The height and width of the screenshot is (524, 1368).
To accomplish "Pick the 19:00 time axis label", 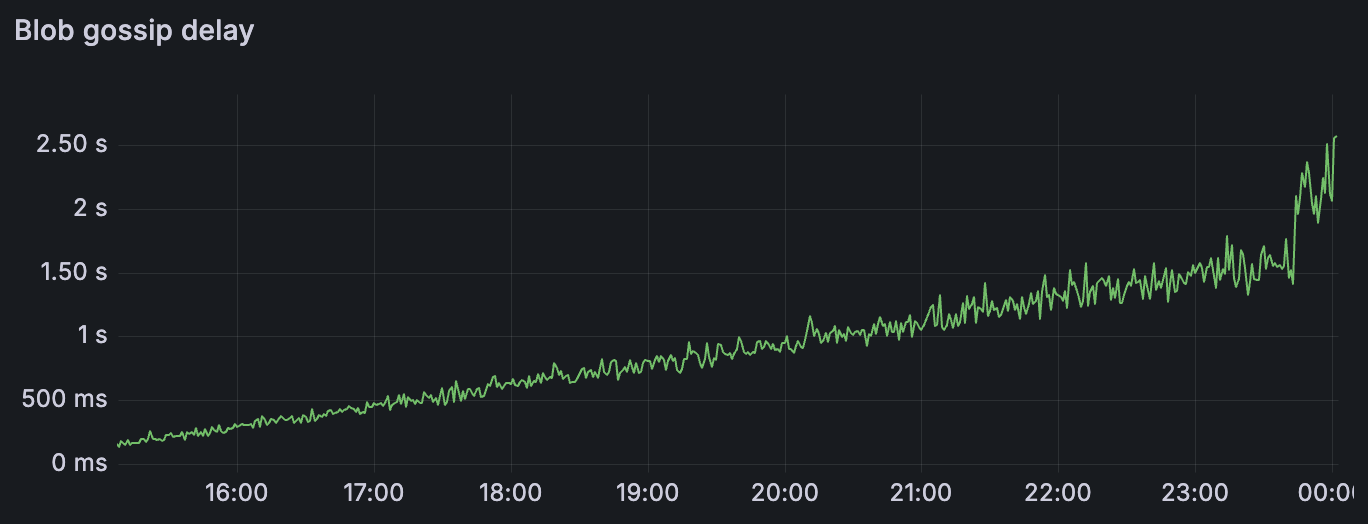I will [647, 493].
